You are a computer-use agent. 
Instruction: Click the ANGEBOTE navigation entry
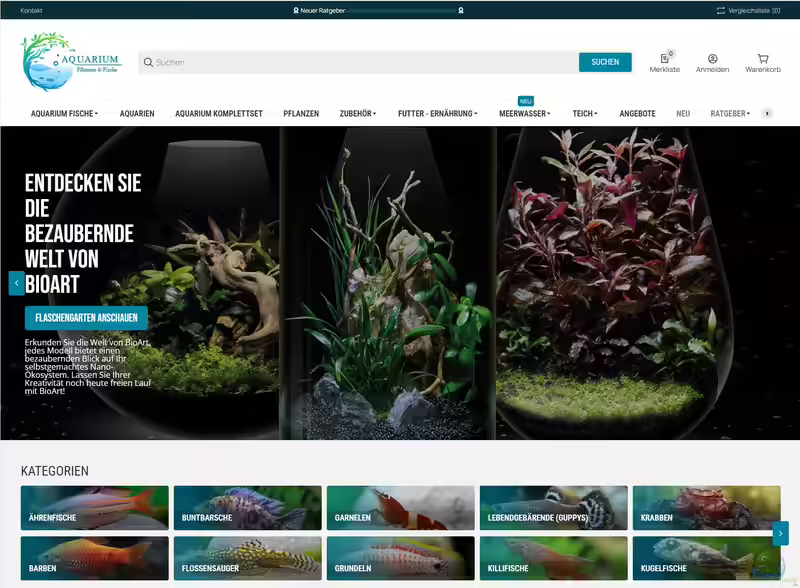[x=639, y=113]
